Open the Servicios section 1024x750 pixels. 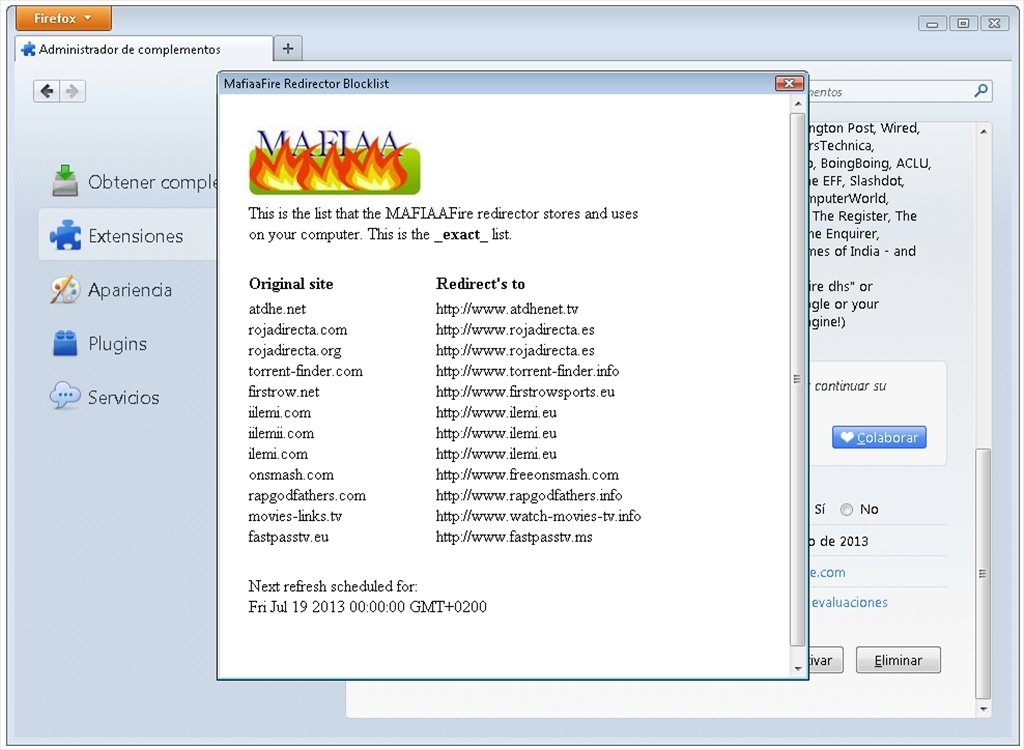[x=128, y=397]
